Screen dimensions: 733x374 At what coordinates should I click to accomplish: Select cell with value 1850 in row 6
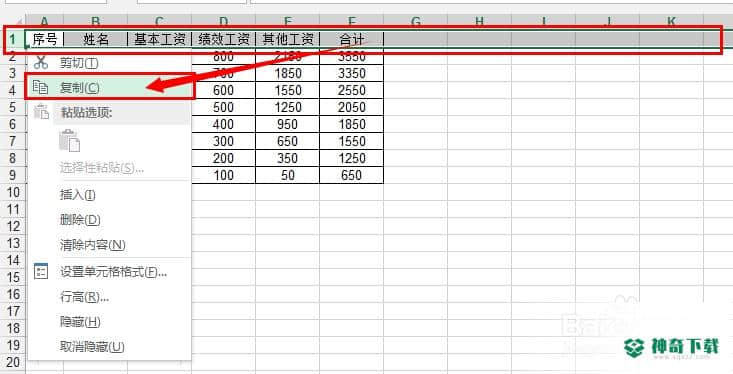(x=352, y=124)
